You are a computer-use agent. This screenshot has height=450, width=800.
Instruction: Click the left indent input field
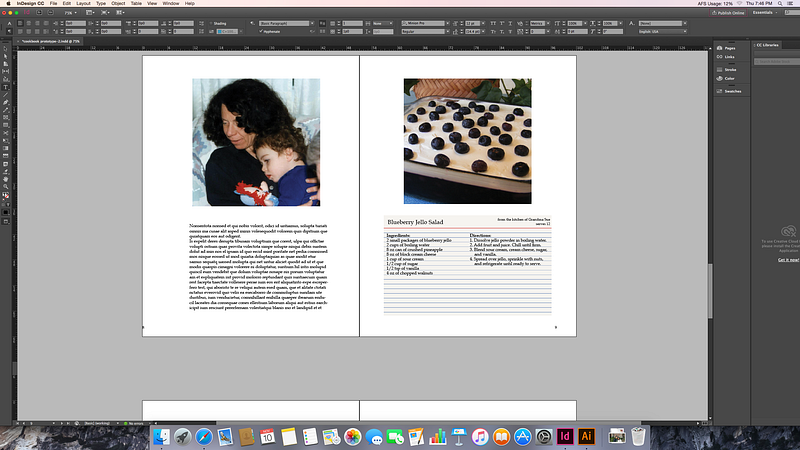pos(76,23)
